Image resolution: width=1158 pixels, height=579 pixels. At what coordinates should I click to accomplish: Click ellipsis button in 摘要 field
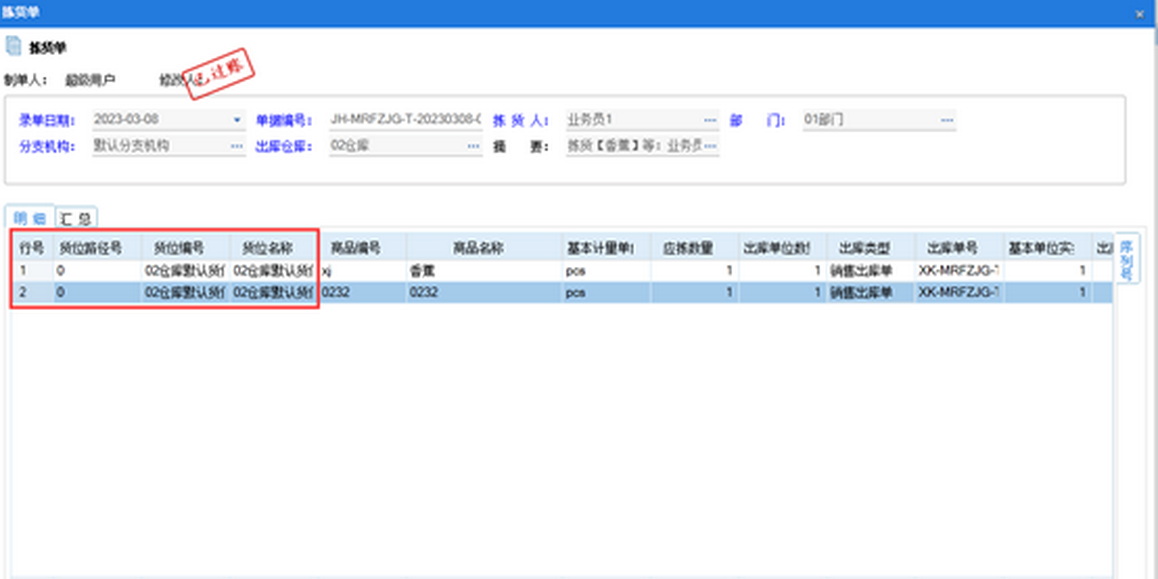[710, 146]
